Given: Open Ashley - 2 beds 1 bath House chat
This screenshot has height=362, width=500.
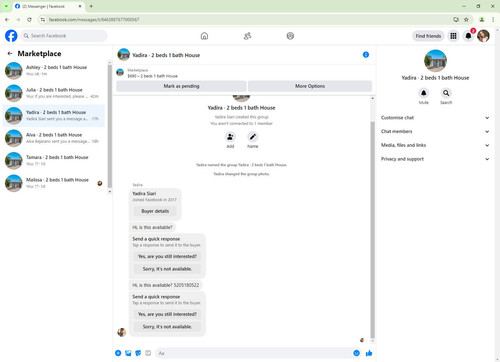Looking at the screenshot, I should coord(54,70).
